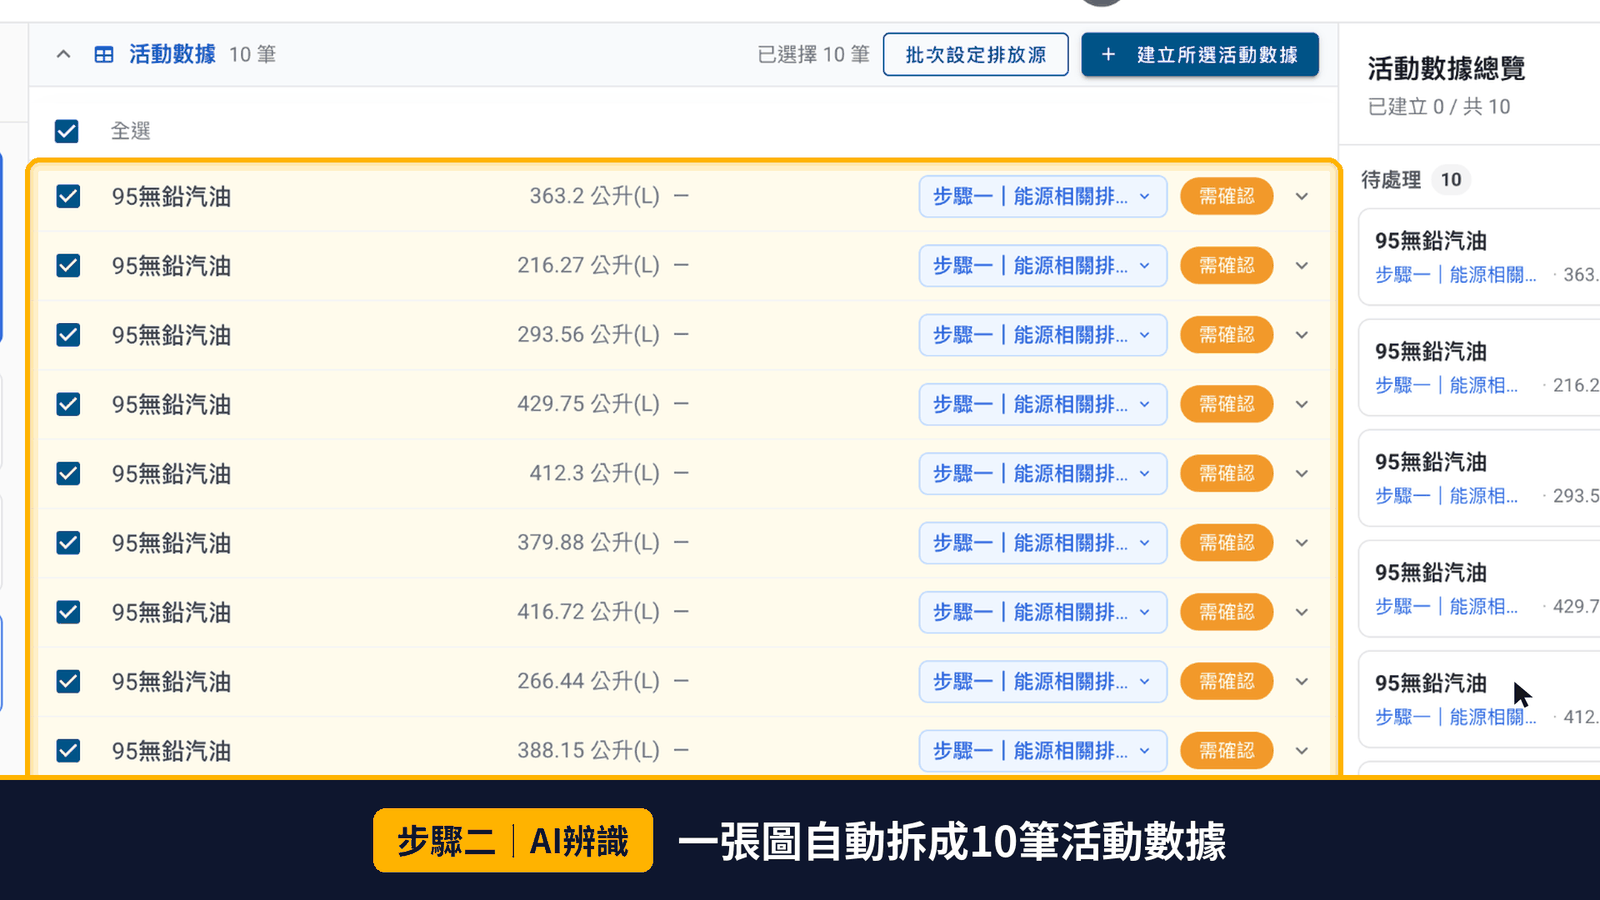Uncheck the 379.88 公升 row checkbox
The image size is (1600, 900).
click(x=68, y=542)
